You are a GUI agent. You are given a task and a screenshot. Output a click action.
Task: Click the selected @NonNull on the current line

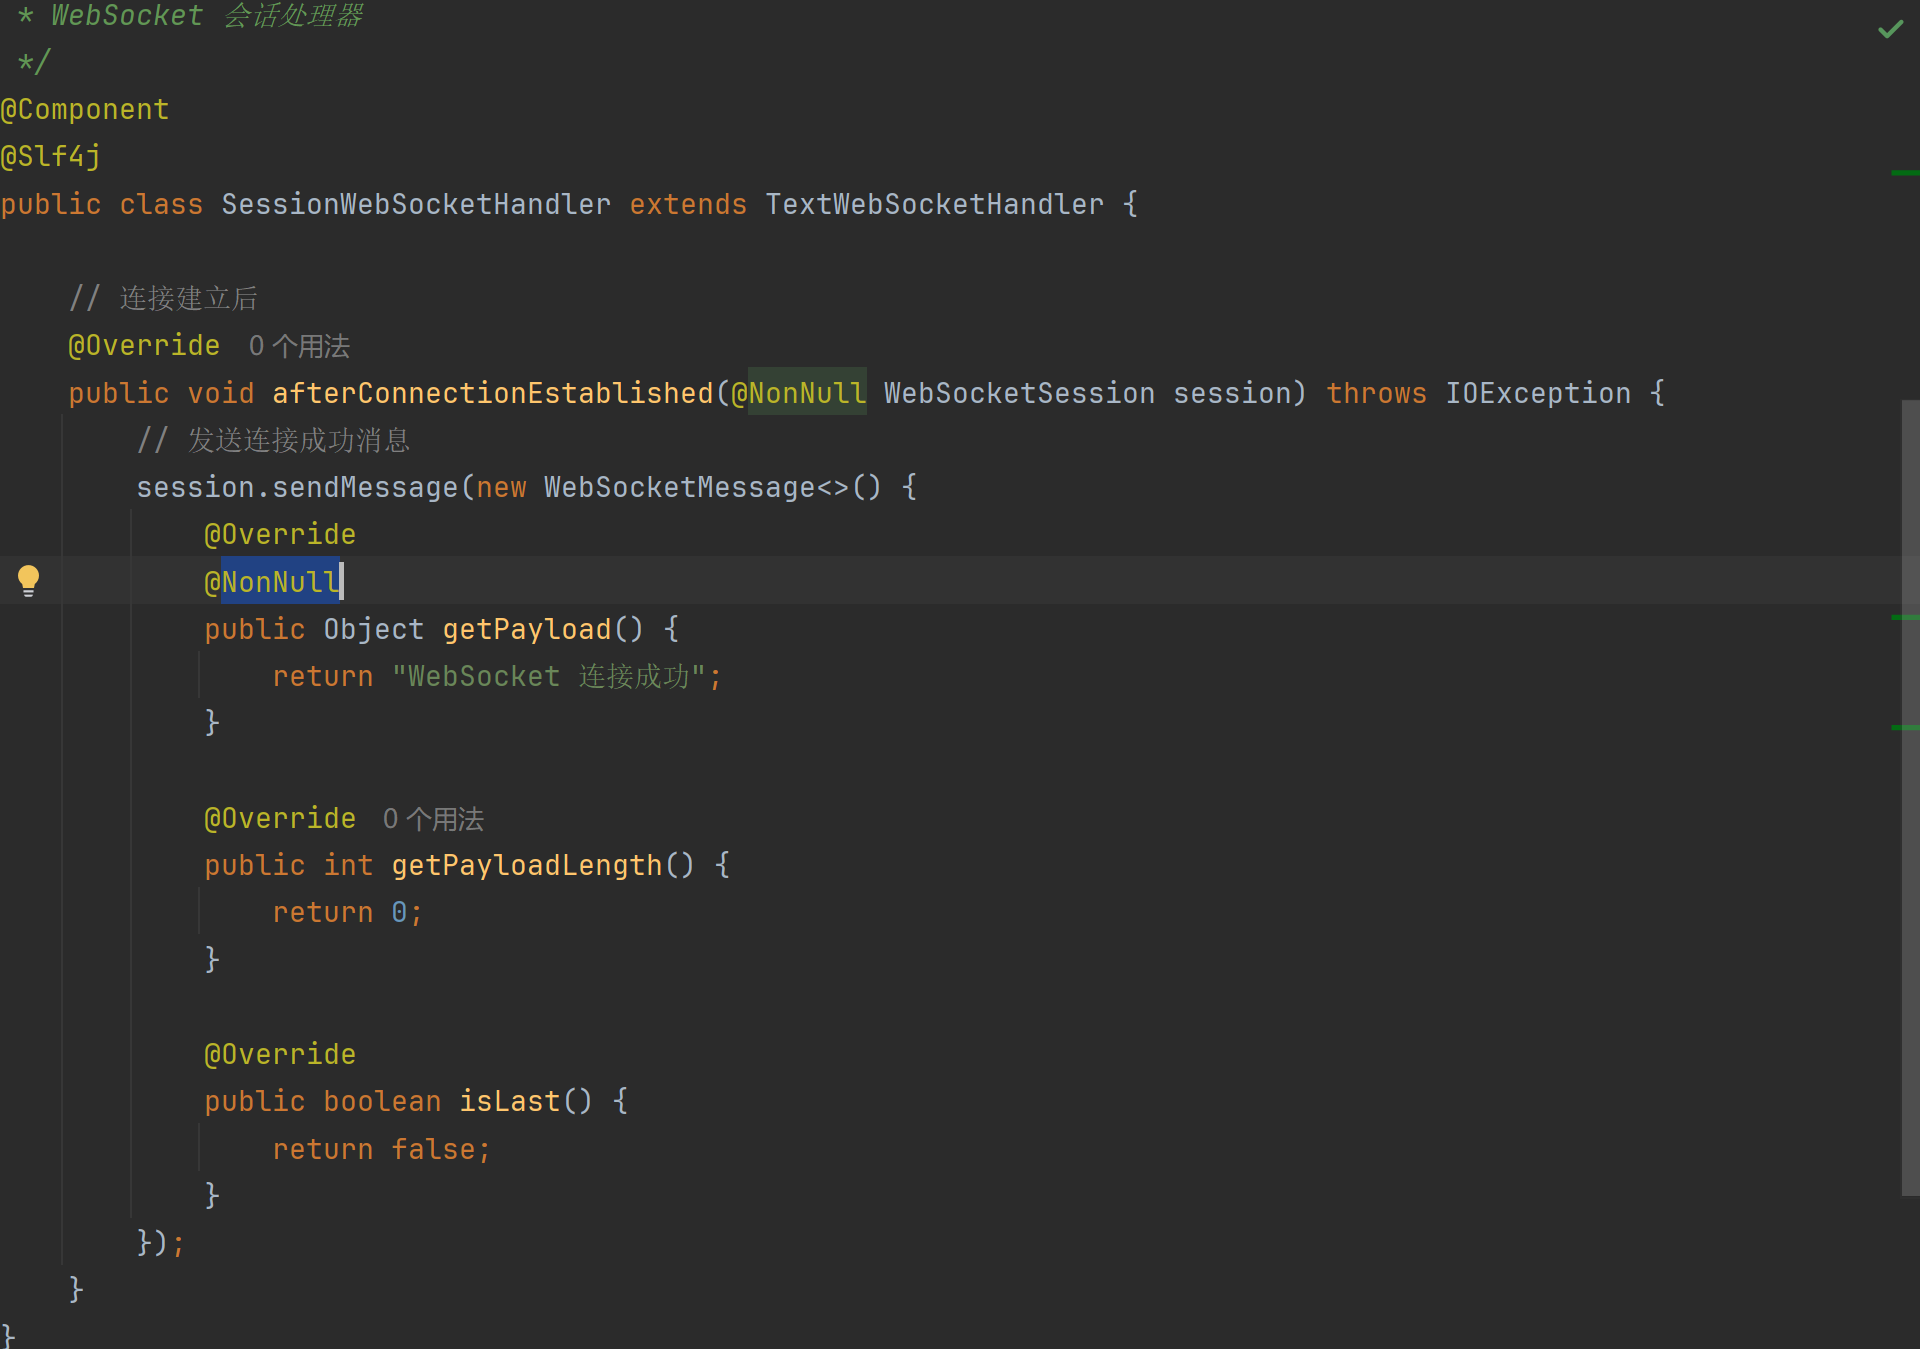pyautogui.click(x=279, y=581)
